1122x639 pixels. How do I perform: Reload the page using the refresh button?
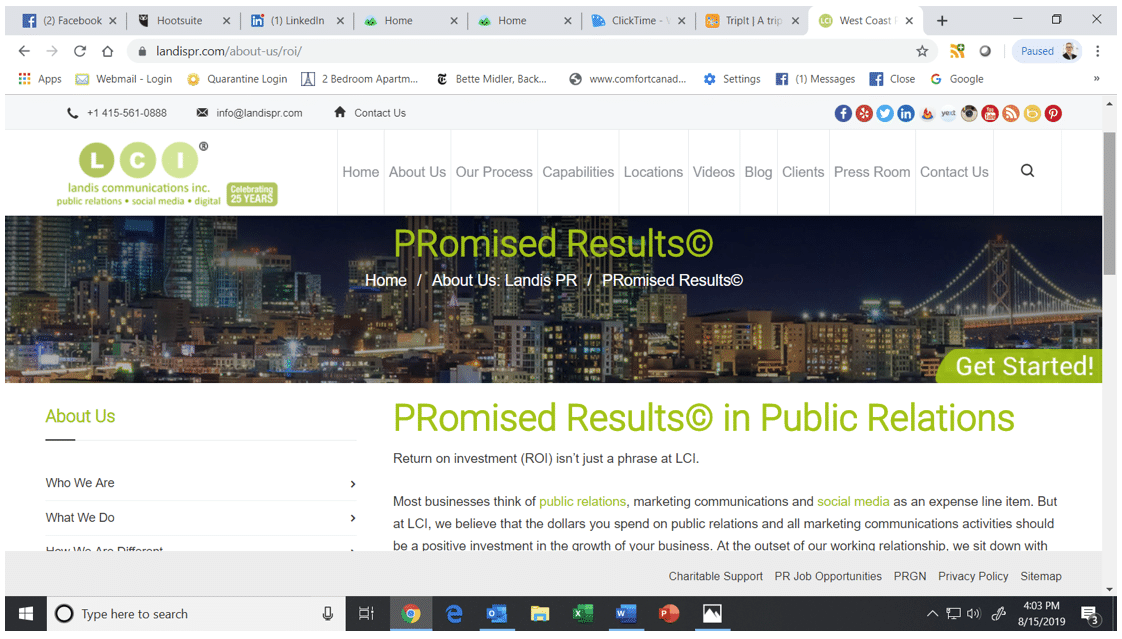click(x=80, y=51)
